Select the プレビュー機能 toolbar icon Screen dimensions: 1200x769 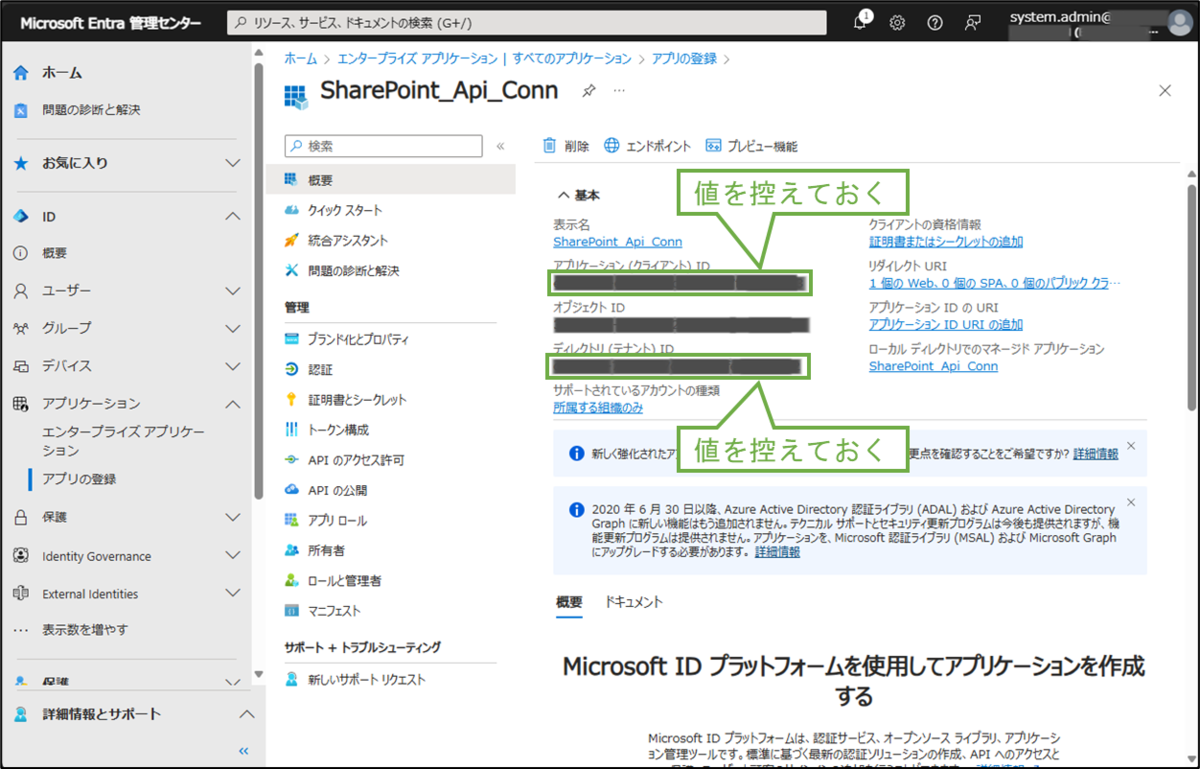[x=713, y=145]
